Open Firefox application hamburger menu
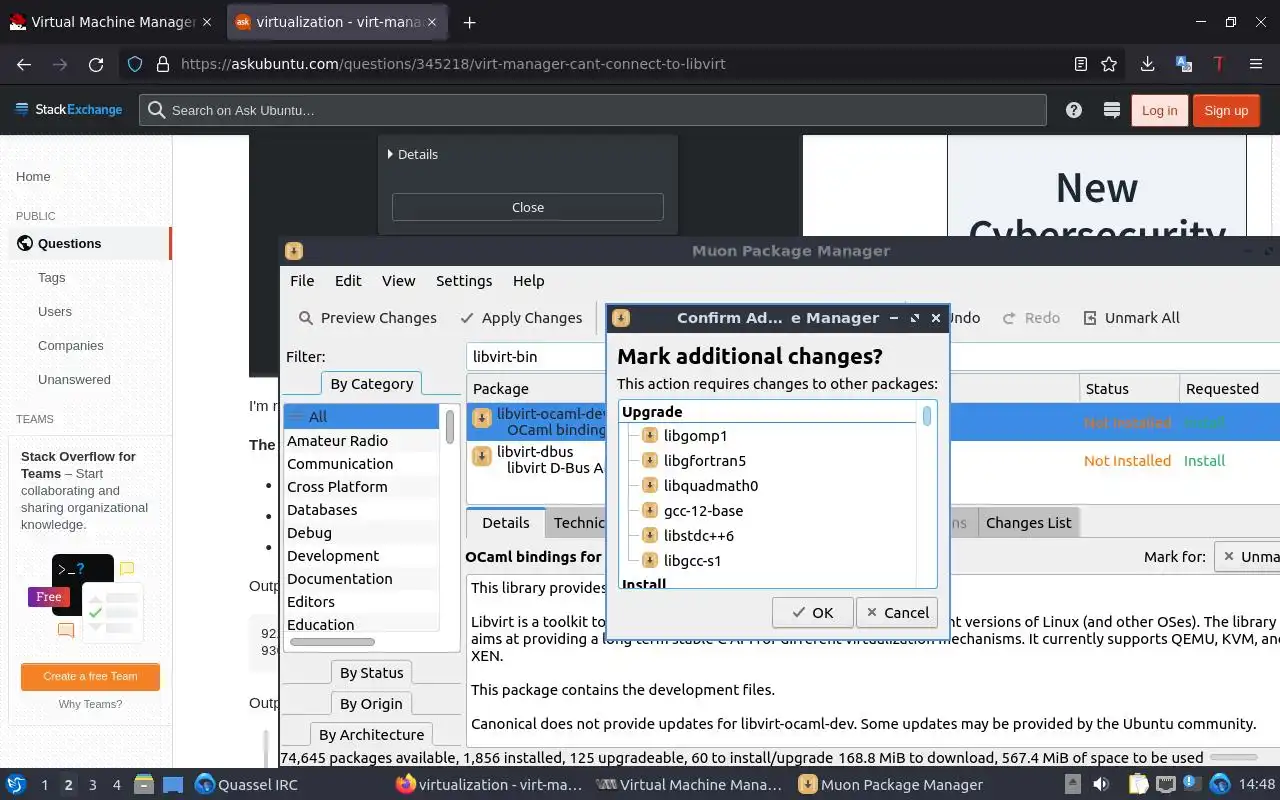 click(1256, 64)
